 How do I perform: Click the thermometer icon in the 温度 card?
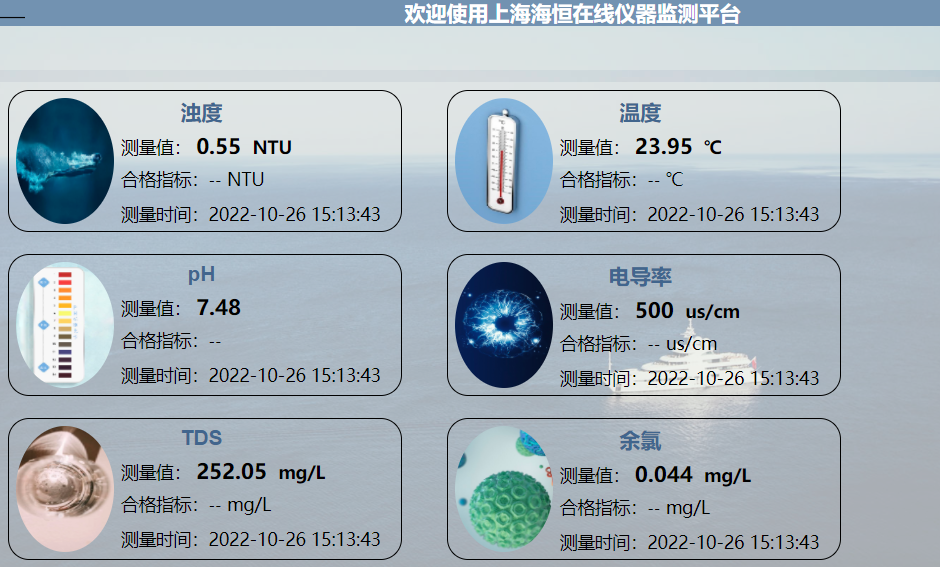[503, 161]
